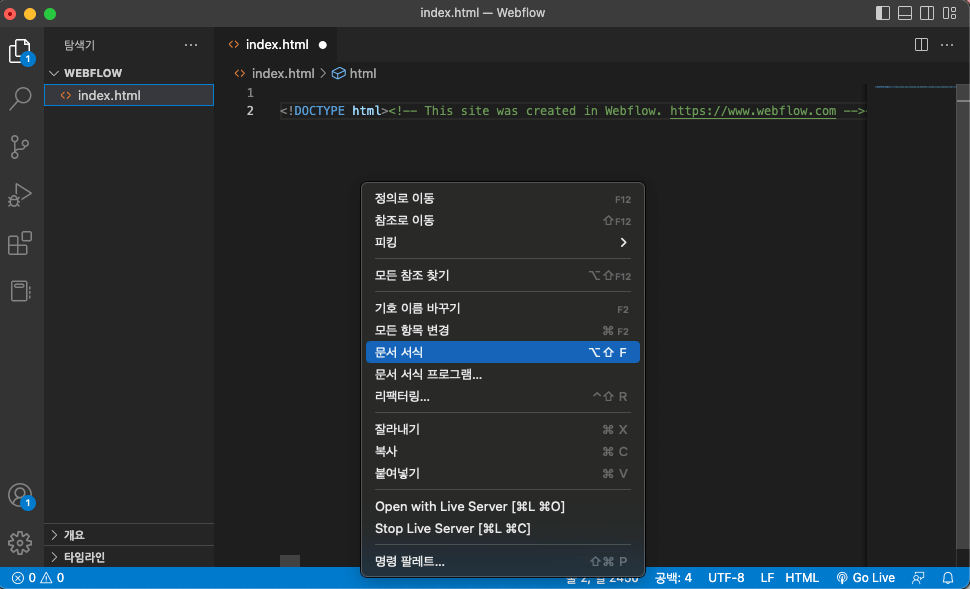The image size is (970, 589).
Task: Open the Run and Debug view
Action: click(x=20, y=195)
